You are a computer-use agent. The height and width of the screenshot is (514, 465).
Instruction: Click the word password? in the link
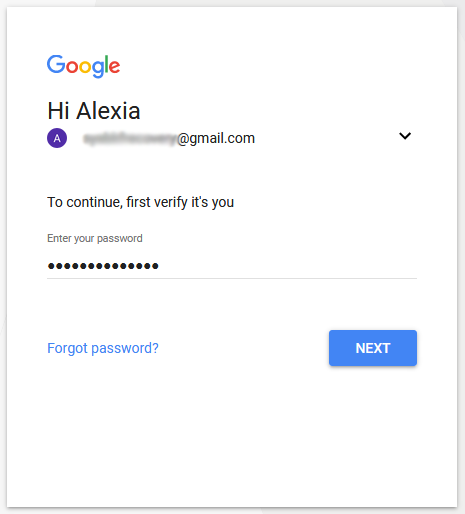point(125,348)
